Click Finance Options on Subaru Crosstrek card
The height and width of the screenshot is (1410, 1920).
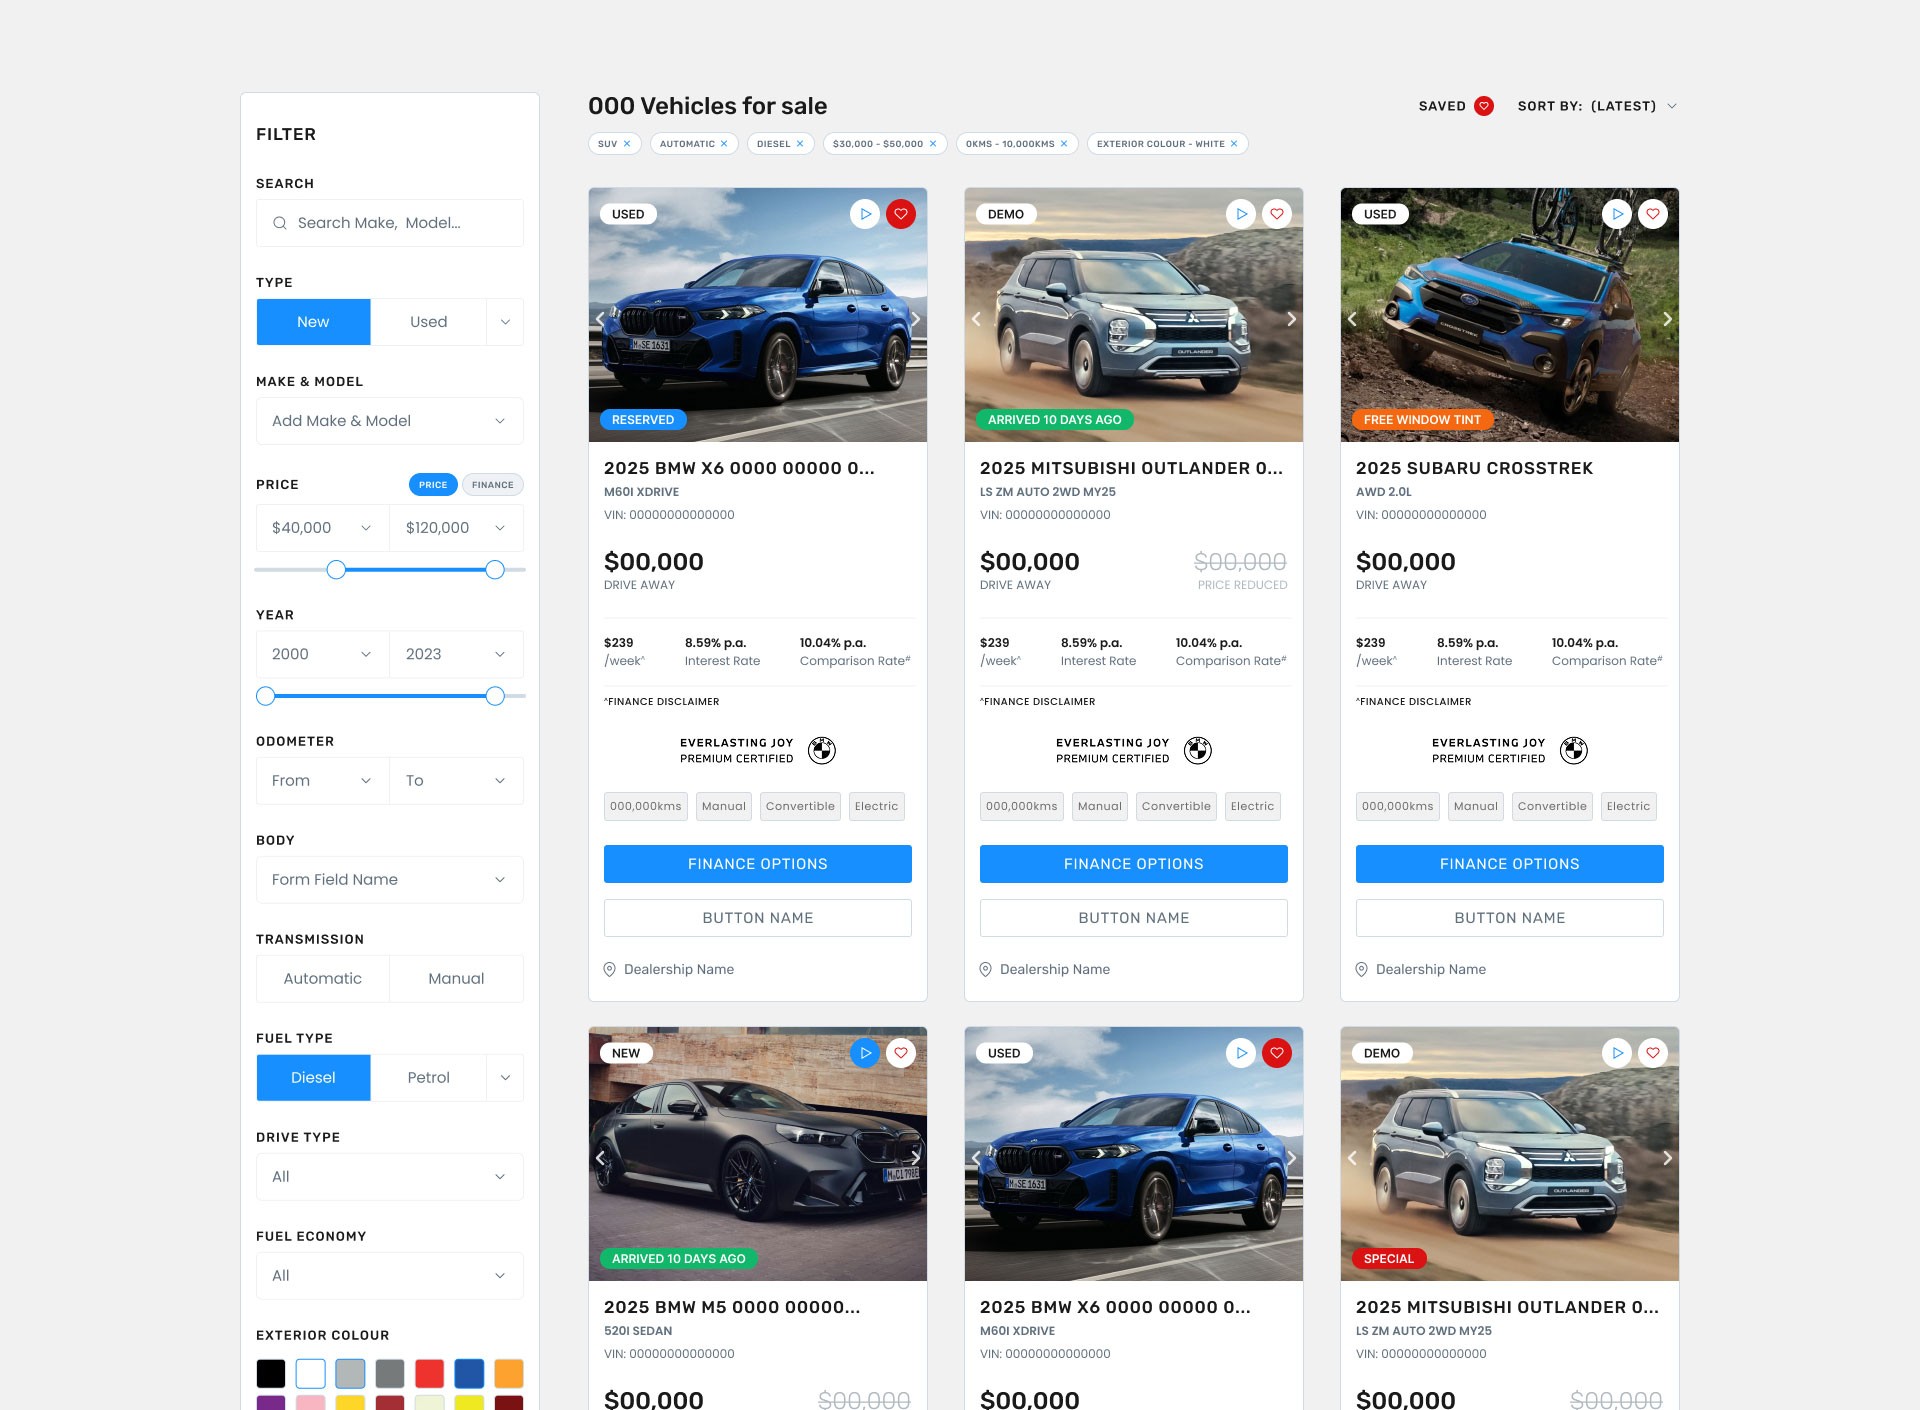point(1510,864)
